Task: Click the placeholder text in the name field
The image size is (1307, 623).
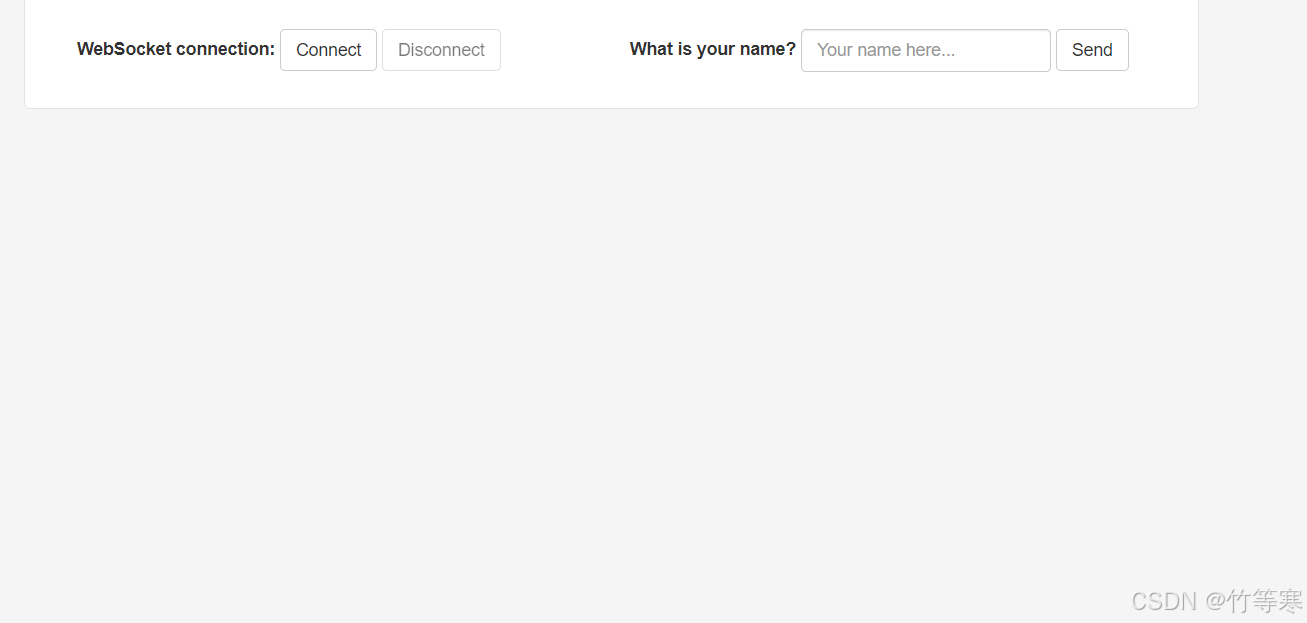Action: 886,50
